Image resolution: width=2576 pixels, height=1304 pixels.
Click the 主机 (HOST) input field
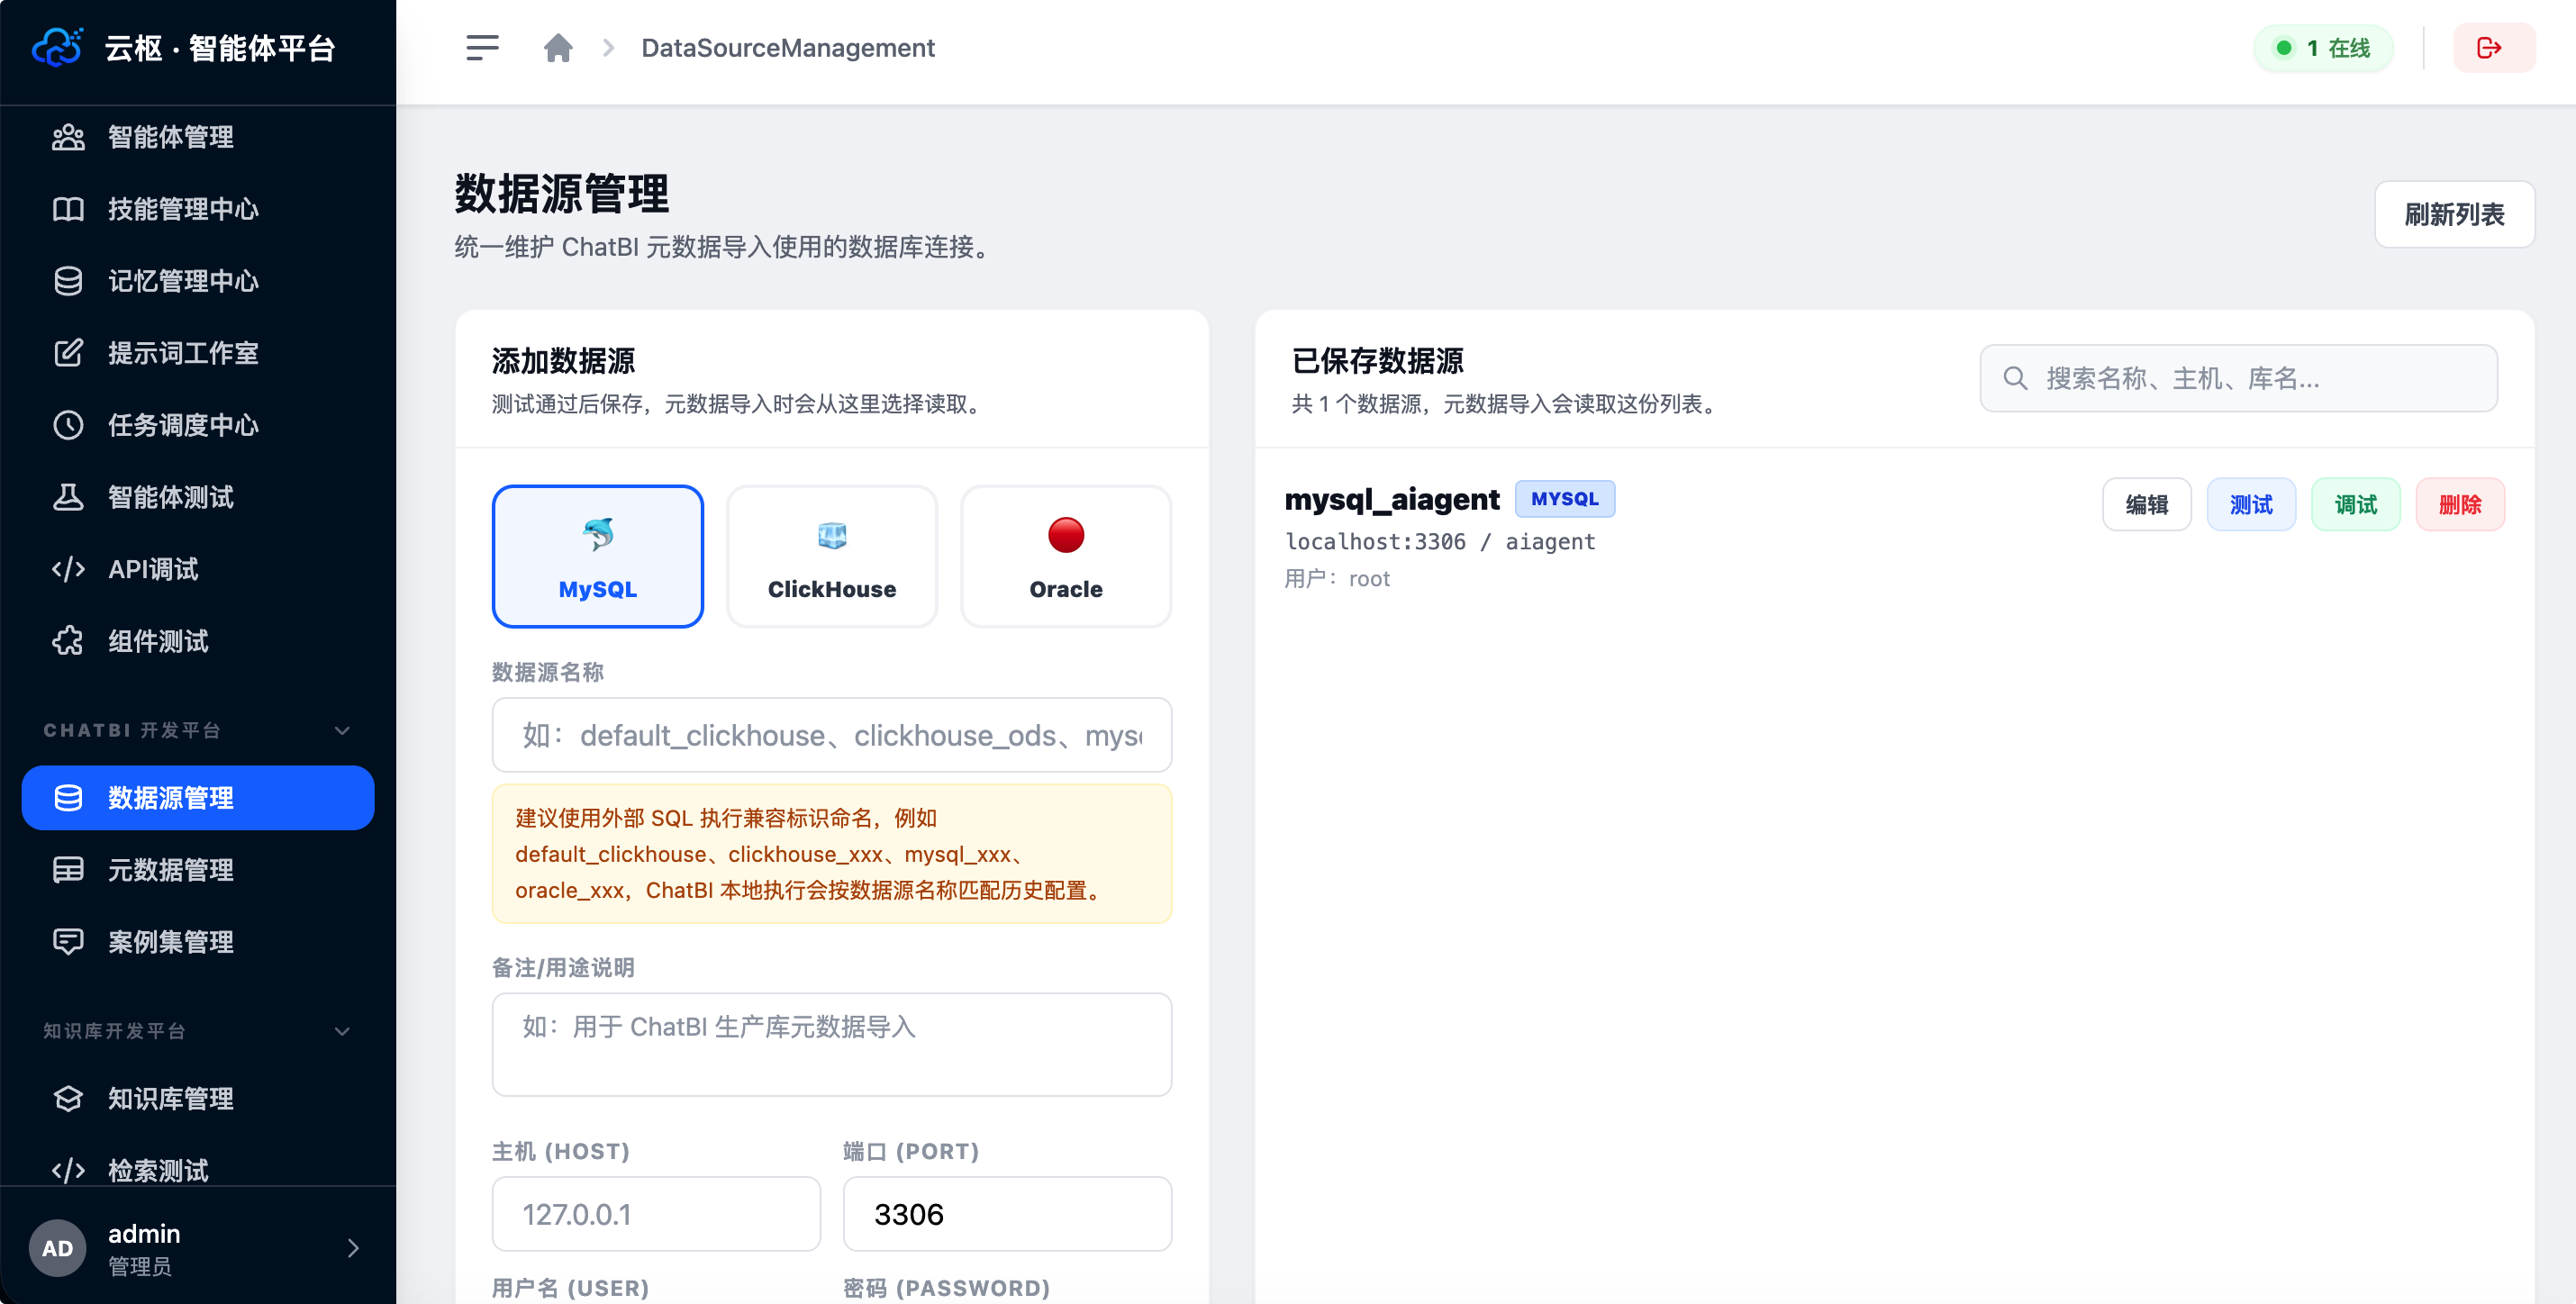[656, 1214]
